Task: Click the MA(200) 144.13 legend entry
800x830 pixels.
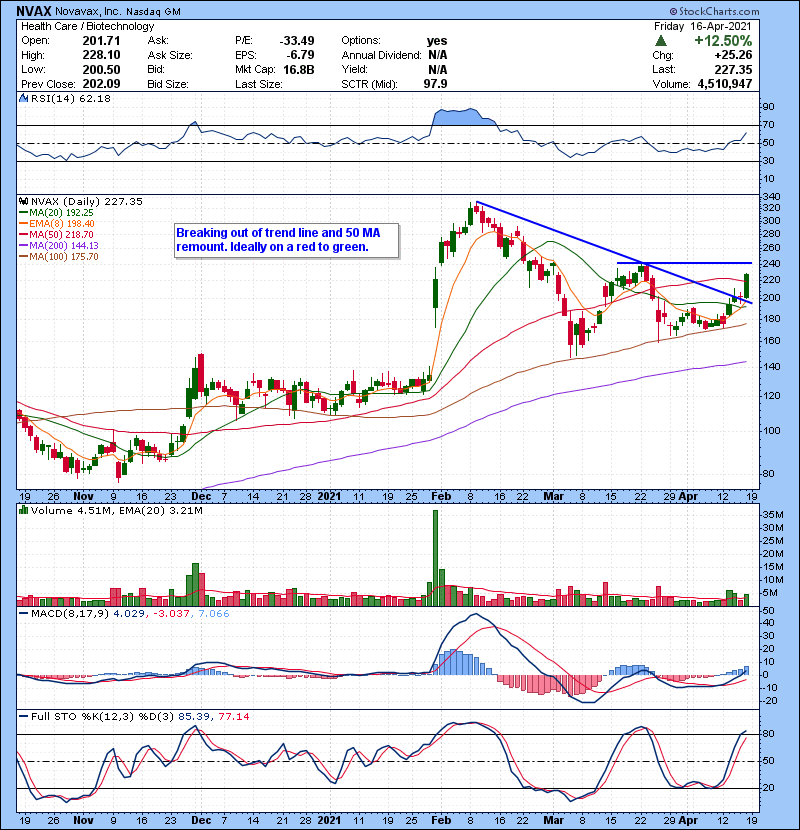Action: (64, 246)
